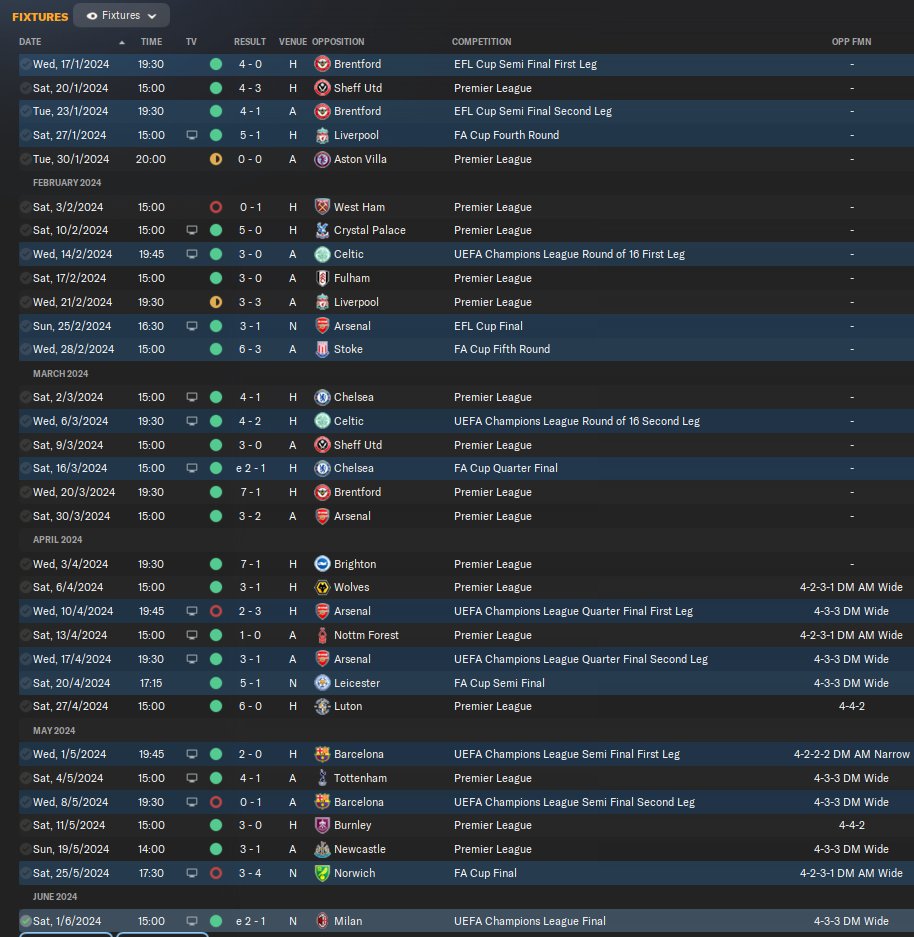Click West Ham club badge
This screenshot has width=914, height=937.
(322, 207)
